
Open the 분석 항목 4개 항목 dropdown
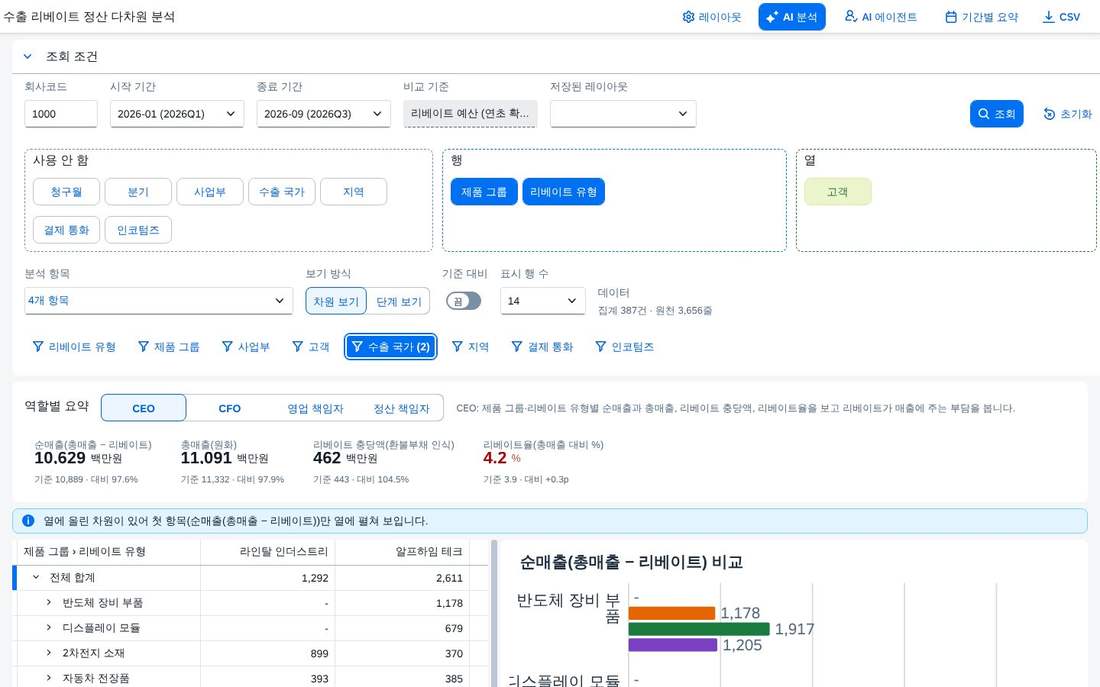[159, 300]
